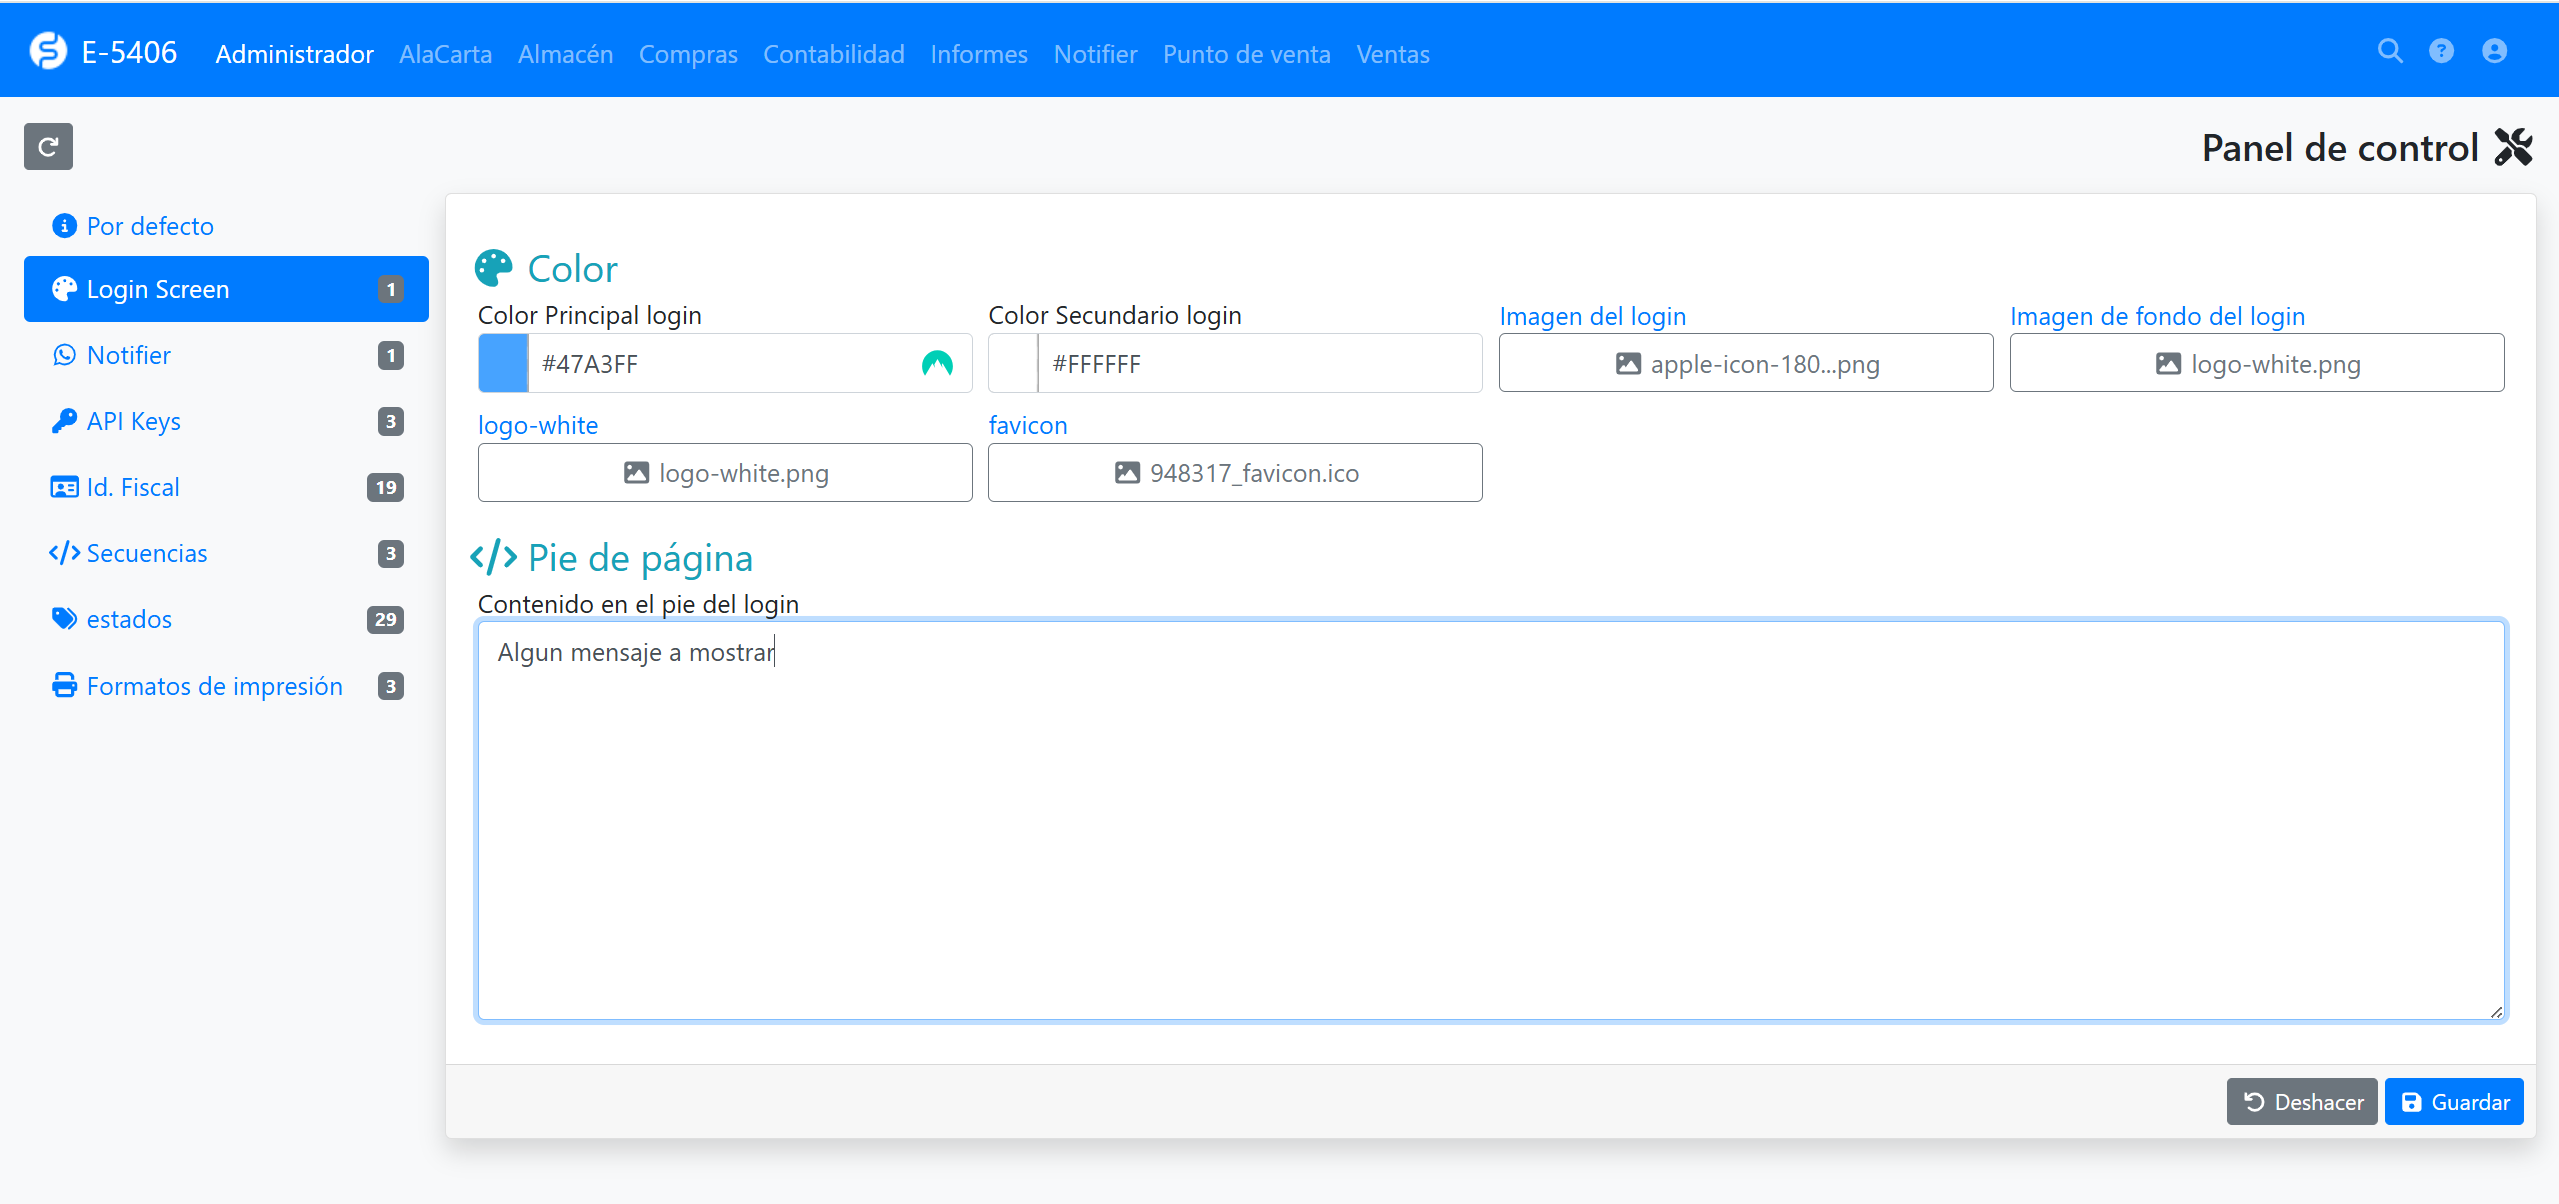This screenshot has height=1204, width=2559.
Task: Click the white Color Secundario swatch
Action: point(1013,364)
